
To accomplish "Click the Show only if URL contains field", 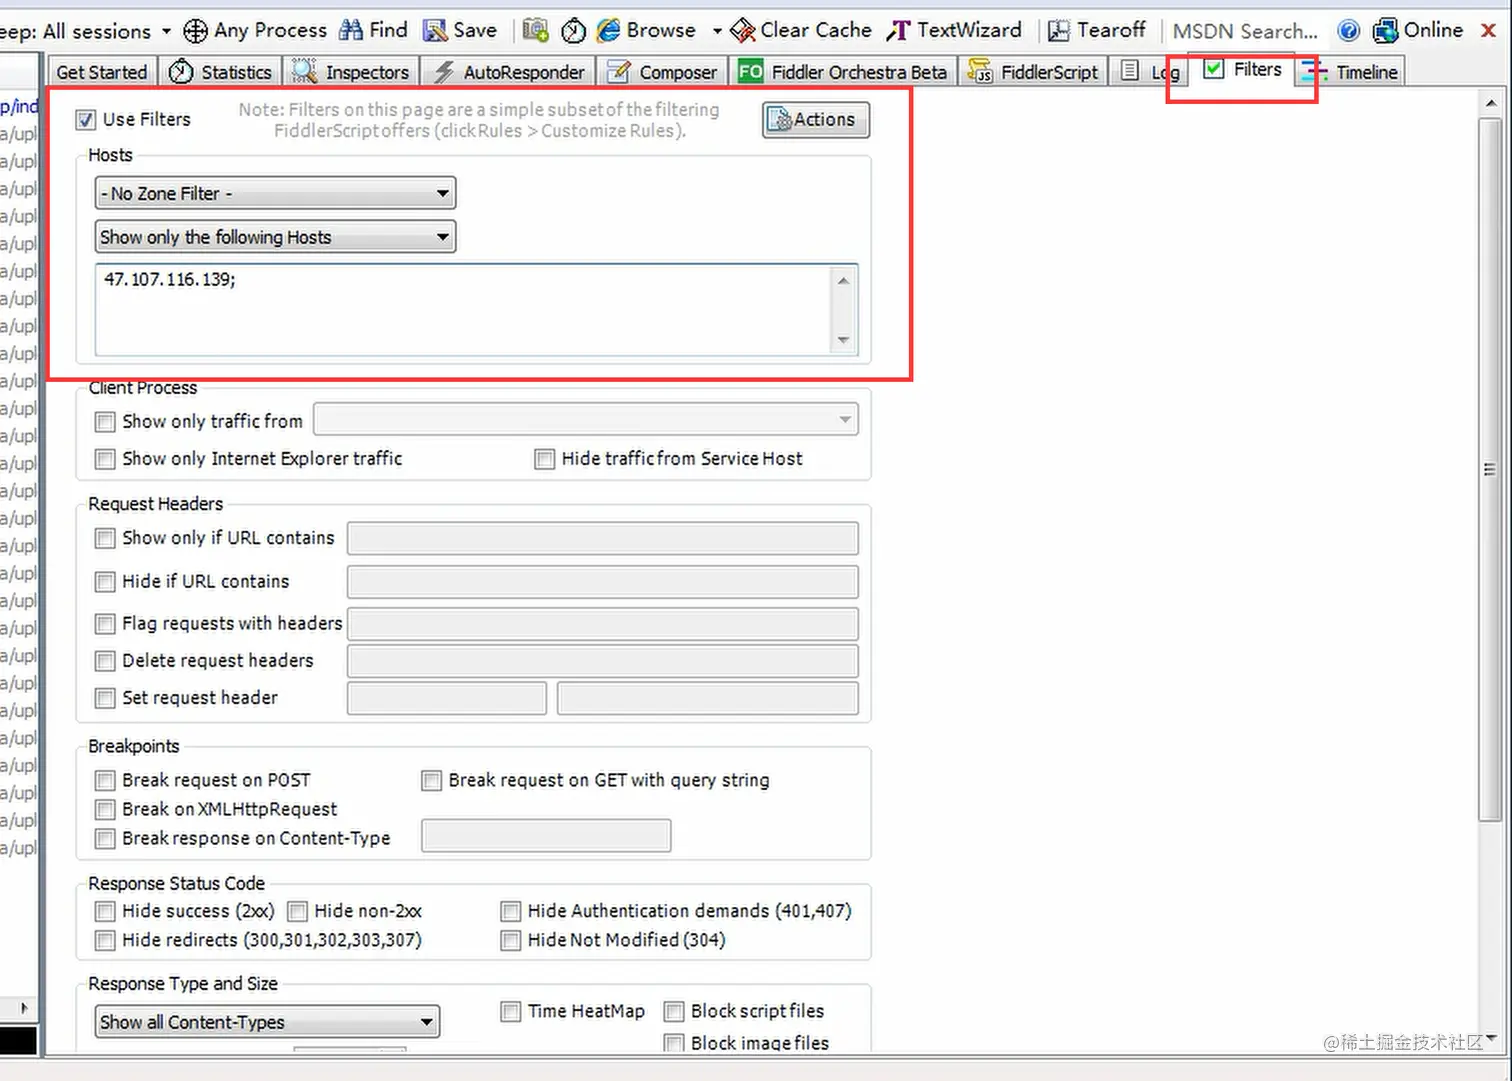I will (x=602, y=538).
